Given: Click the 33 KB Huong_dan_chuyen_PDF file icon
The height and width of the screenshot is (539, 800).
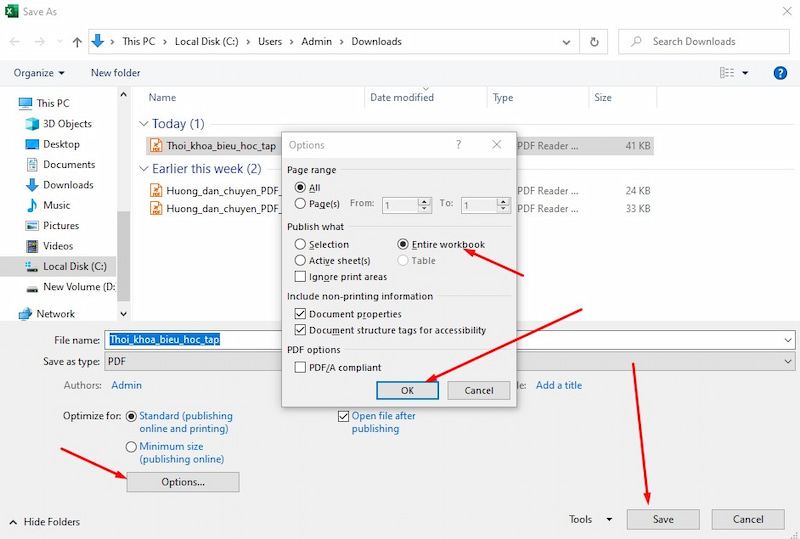Looking at the screenshot, I should click(156, 208).
